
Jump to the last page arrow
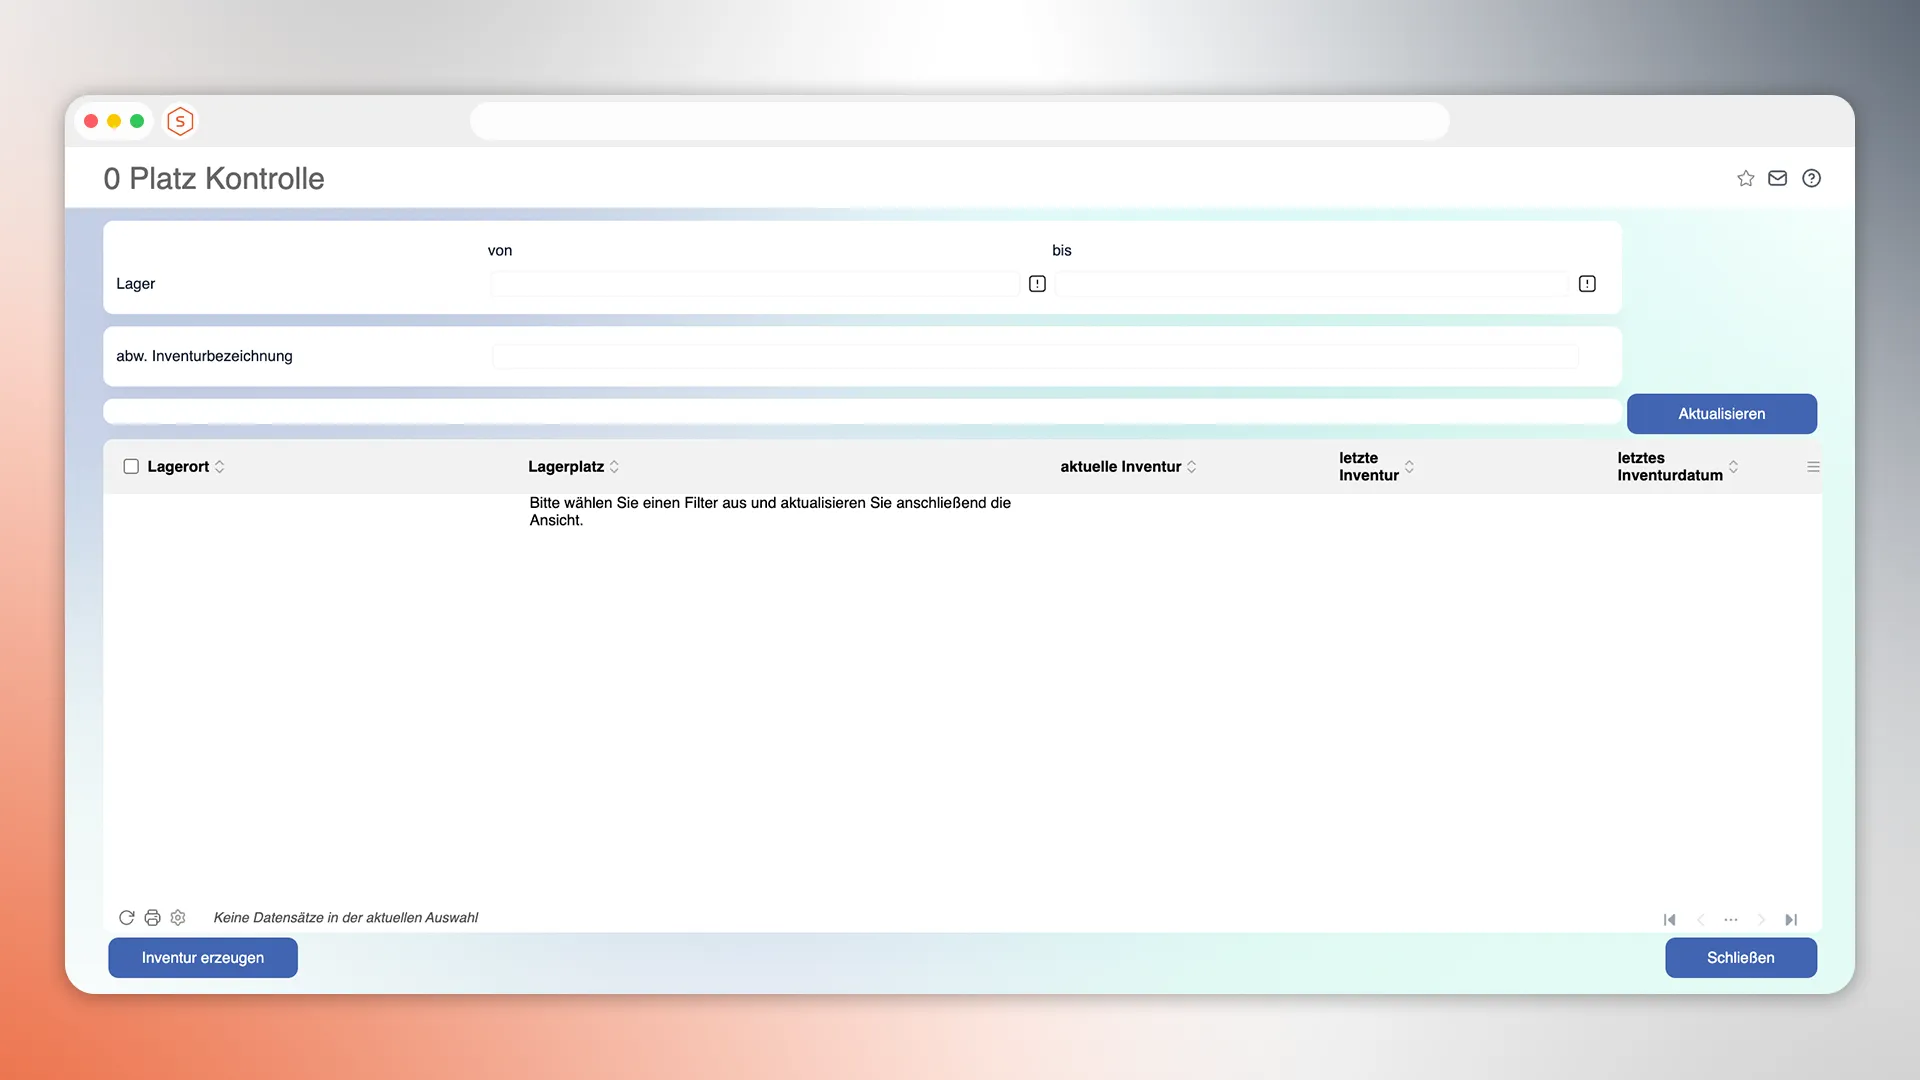pyautogui.click(x=1791, y=920)
